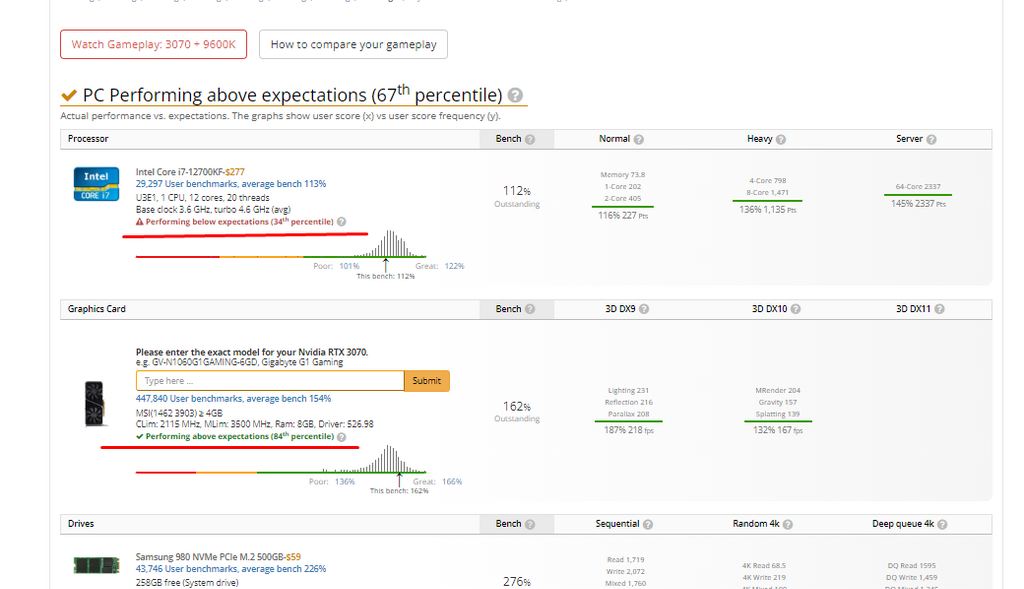This screenshot has height=589, width=1024.
Task: Click help icon next to 3D DX9
Action: click(644, 309)
